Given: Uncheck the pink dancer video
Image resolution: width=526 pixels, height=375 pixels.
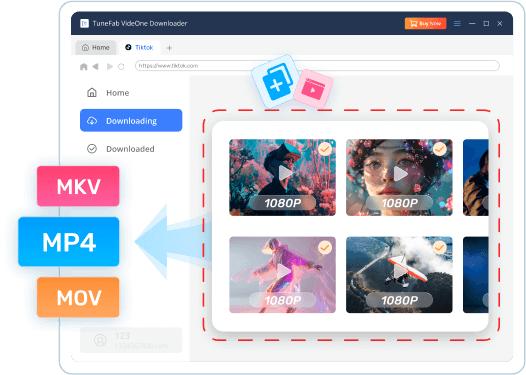Looking at the screenshot, I should coord(325,248).
